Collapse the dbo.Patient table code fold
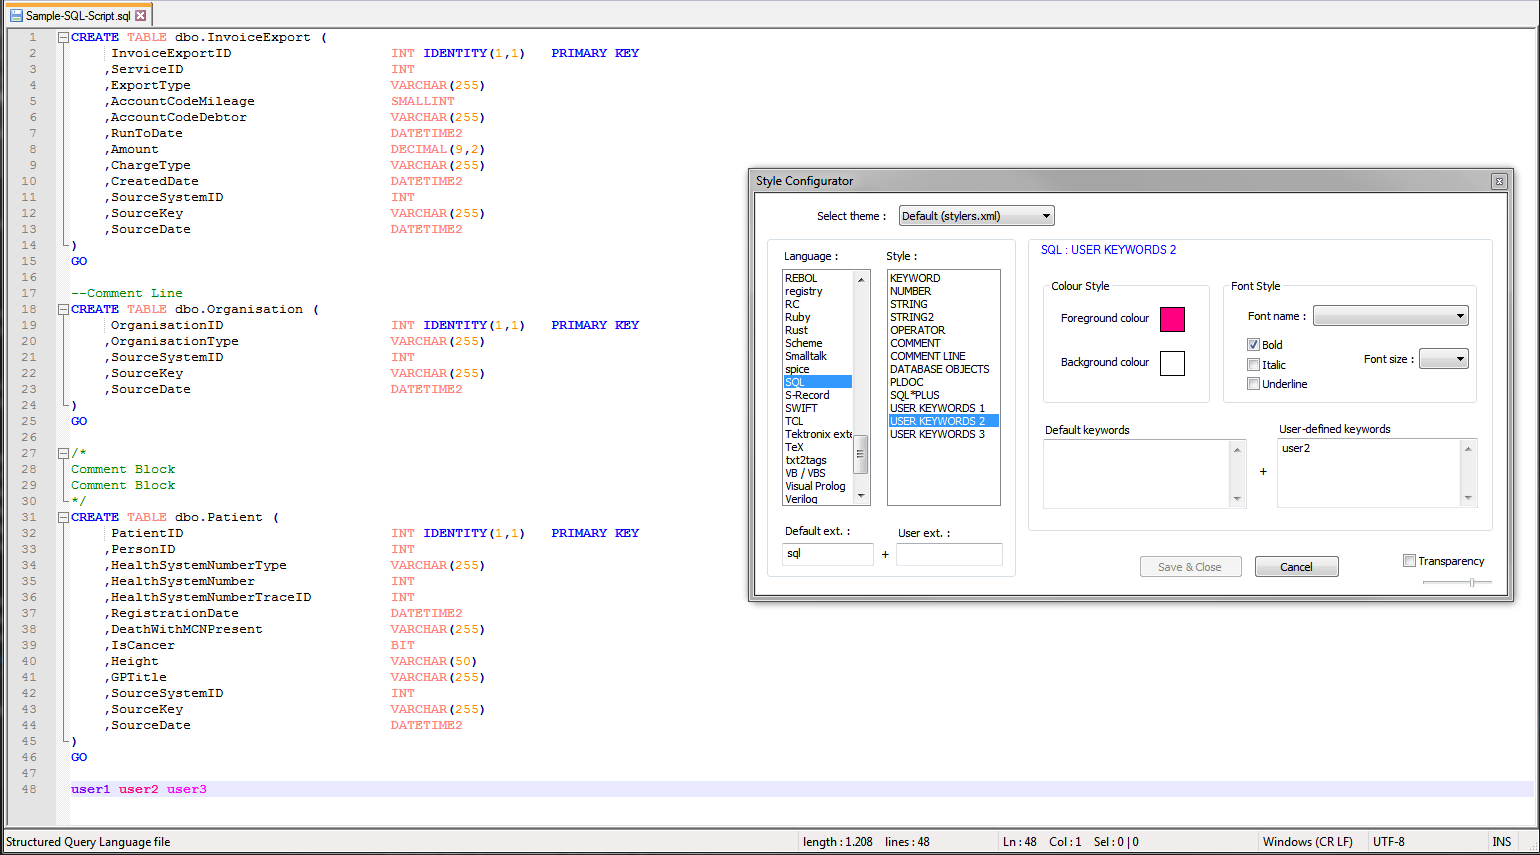 [x=62, y=516]
